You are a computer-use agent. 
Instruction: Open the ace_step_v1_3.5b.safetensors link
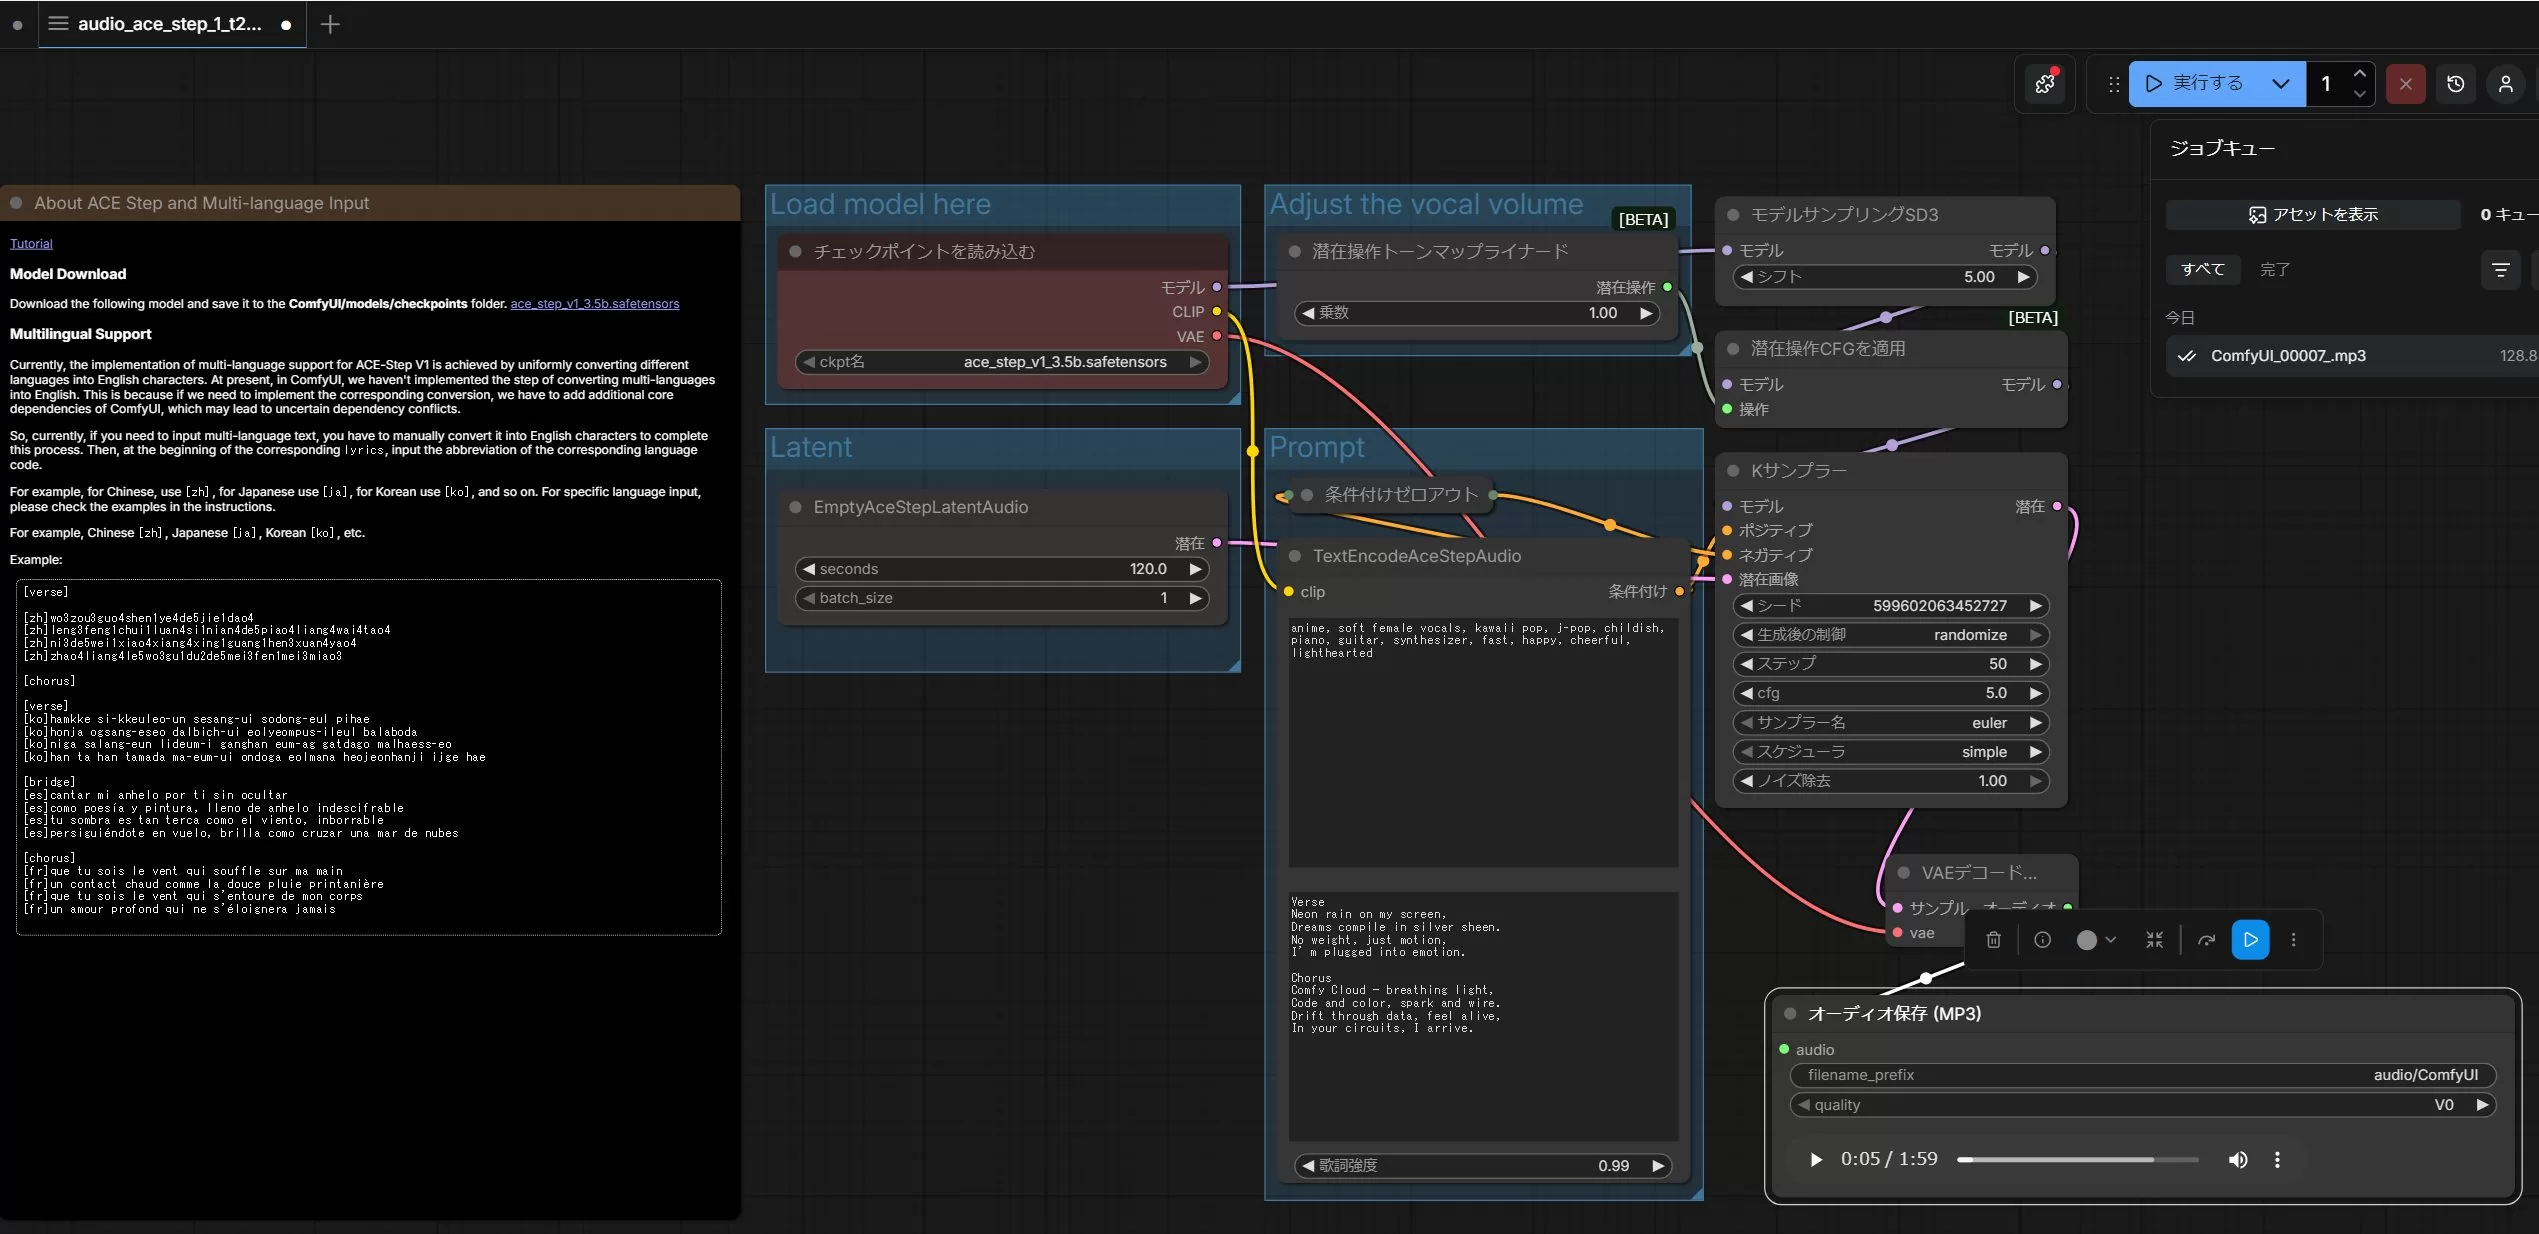coord(594,304)
